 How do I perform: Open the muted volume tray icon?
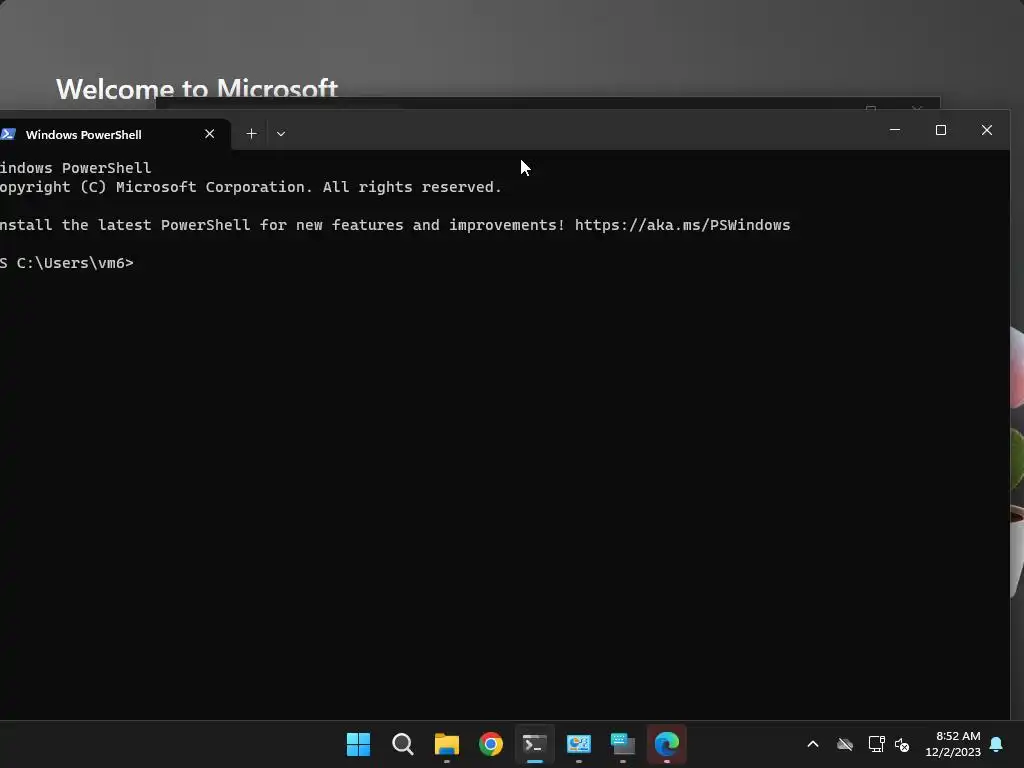pos(902,744)
